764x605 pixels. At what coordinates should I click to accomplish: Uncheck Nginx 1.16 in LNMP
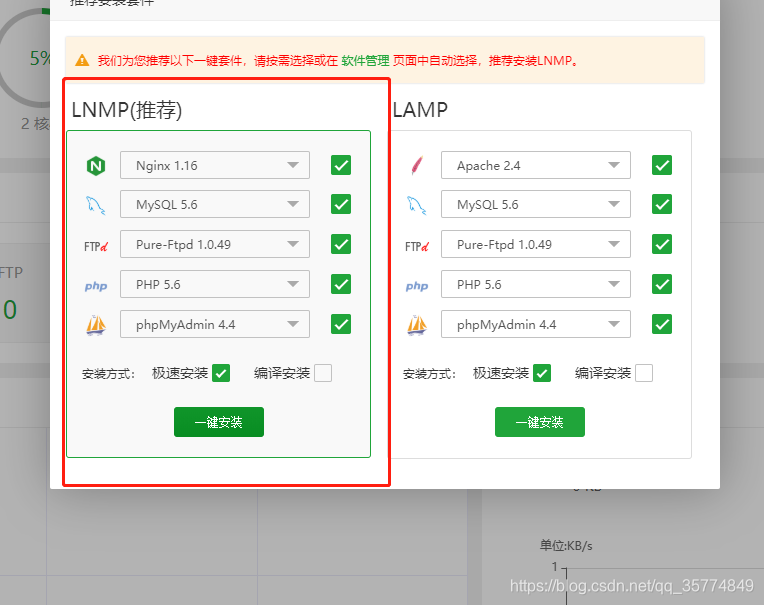click(x=341, y=165)
